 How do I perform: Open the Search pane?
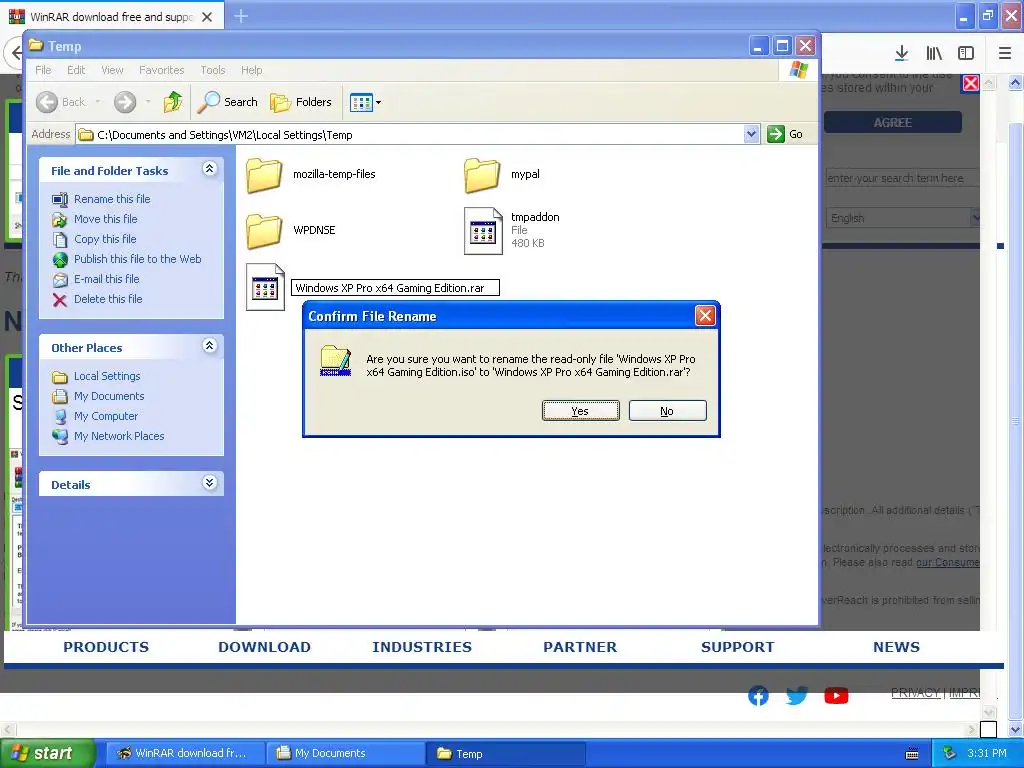[228, 102]
